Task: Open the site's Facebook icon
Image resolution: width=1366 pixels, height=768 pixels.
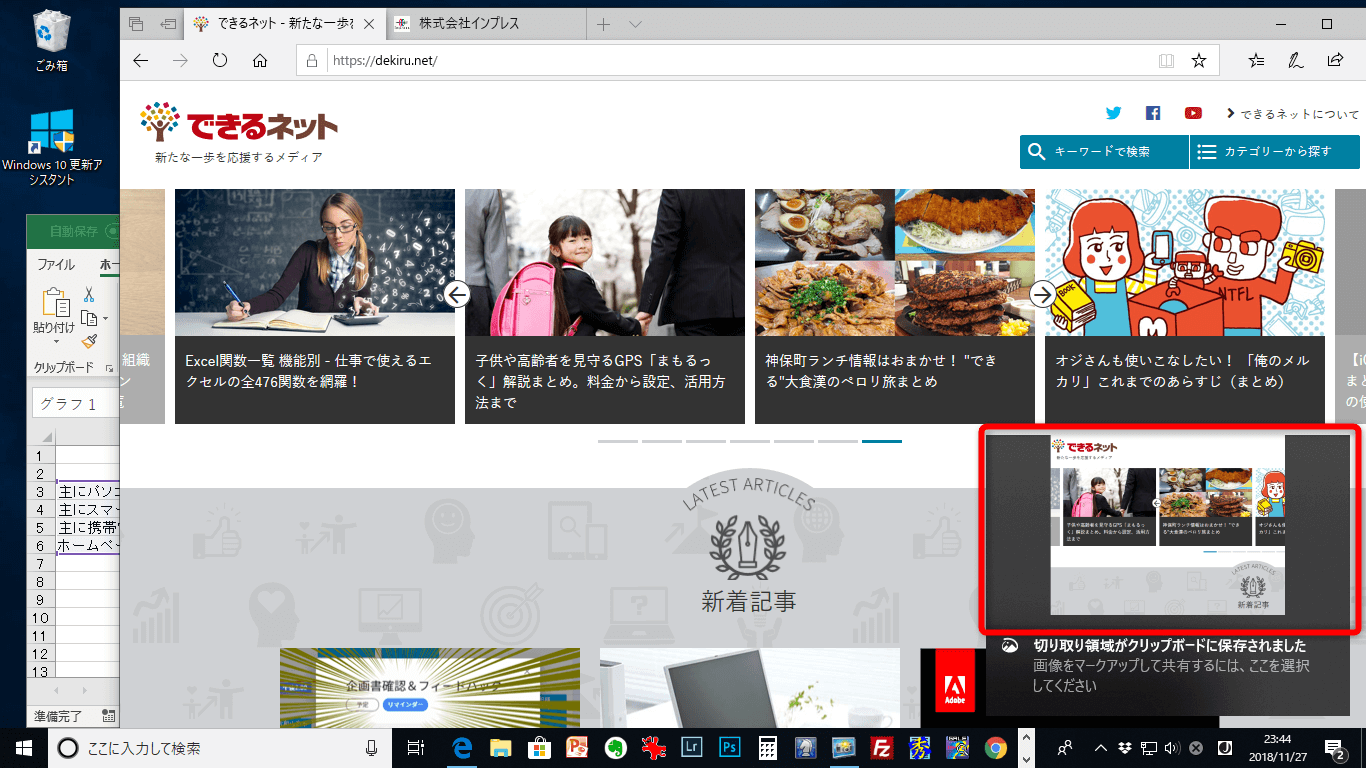Action: pos(1153,113)
